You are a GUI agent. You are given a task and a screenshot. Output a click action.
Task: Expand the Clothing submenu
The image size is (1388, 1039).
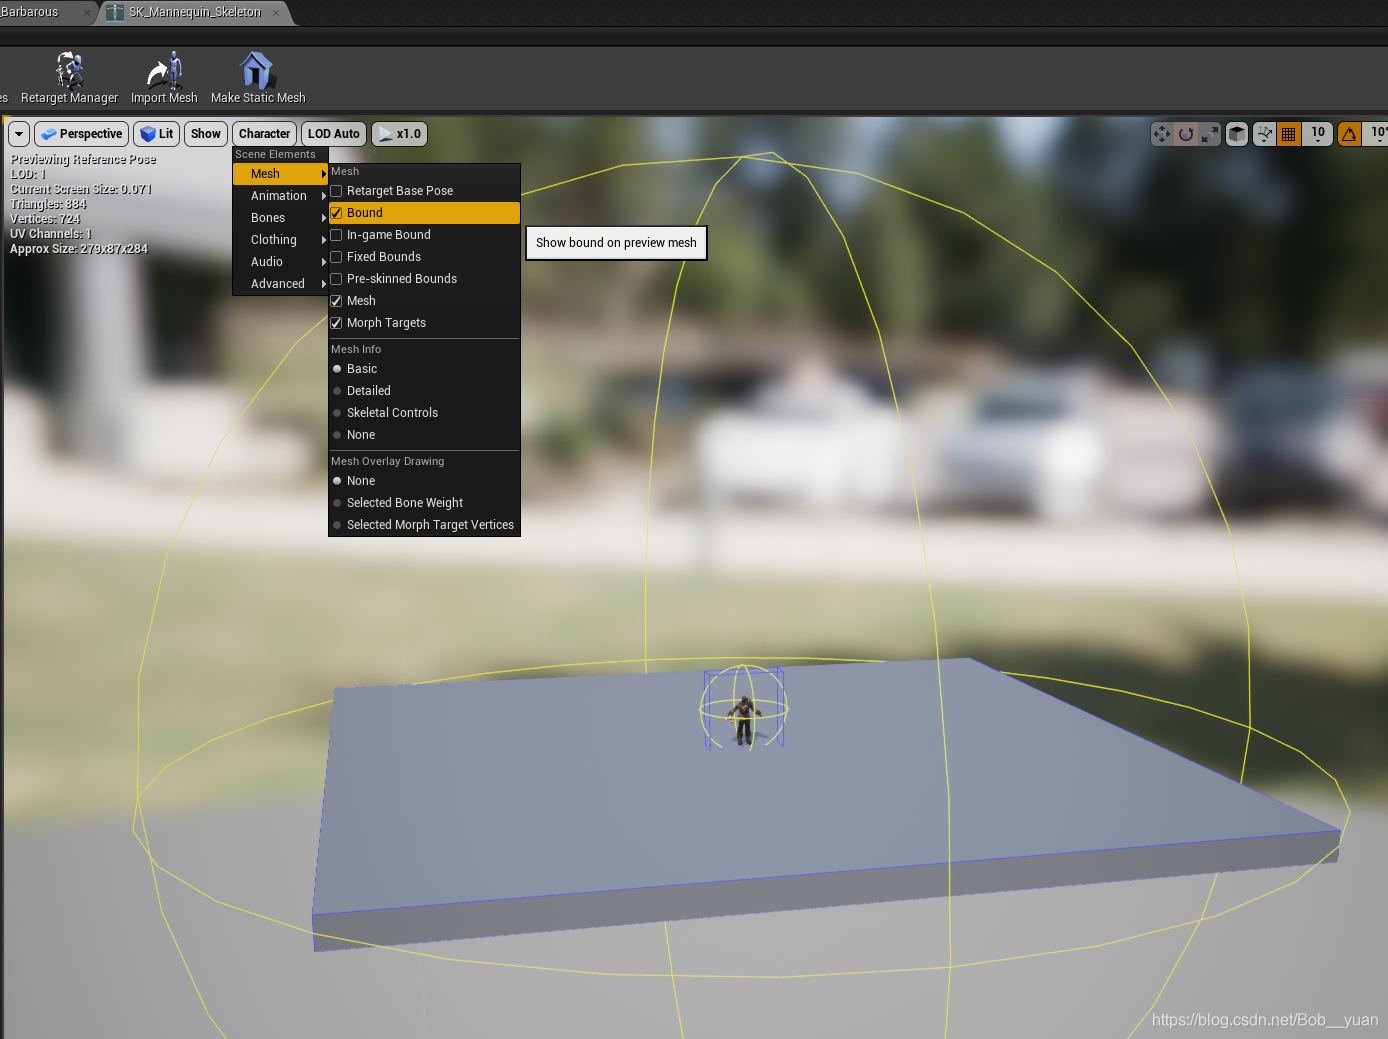281,240
